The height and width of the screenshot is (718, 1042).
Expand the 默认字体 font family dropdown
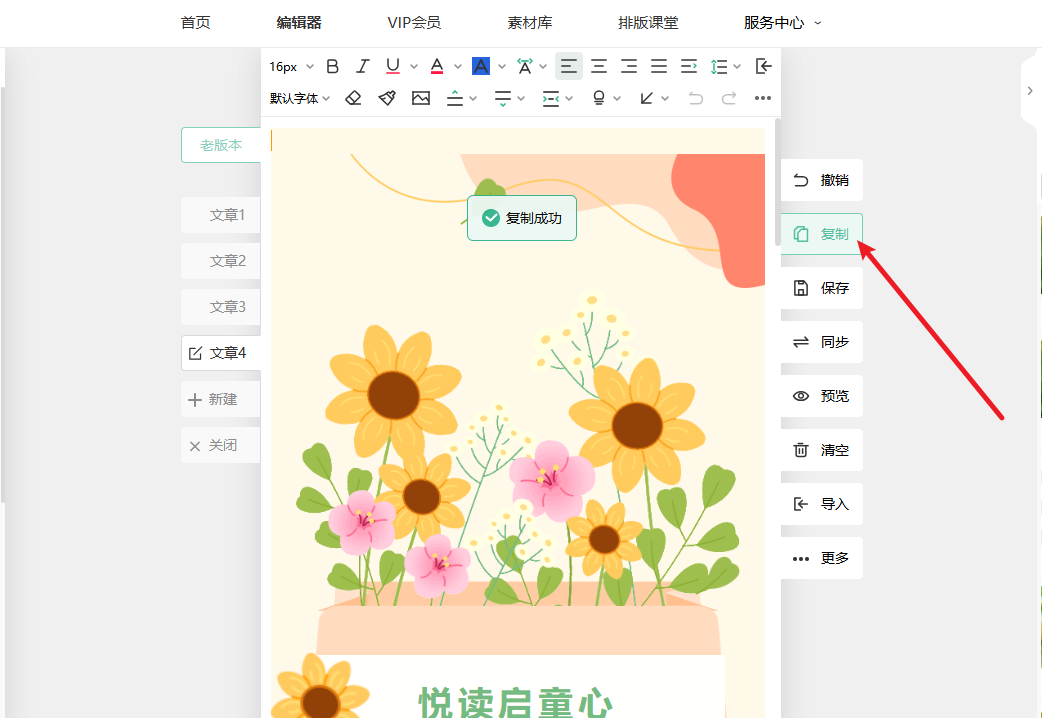pos(300,98)
